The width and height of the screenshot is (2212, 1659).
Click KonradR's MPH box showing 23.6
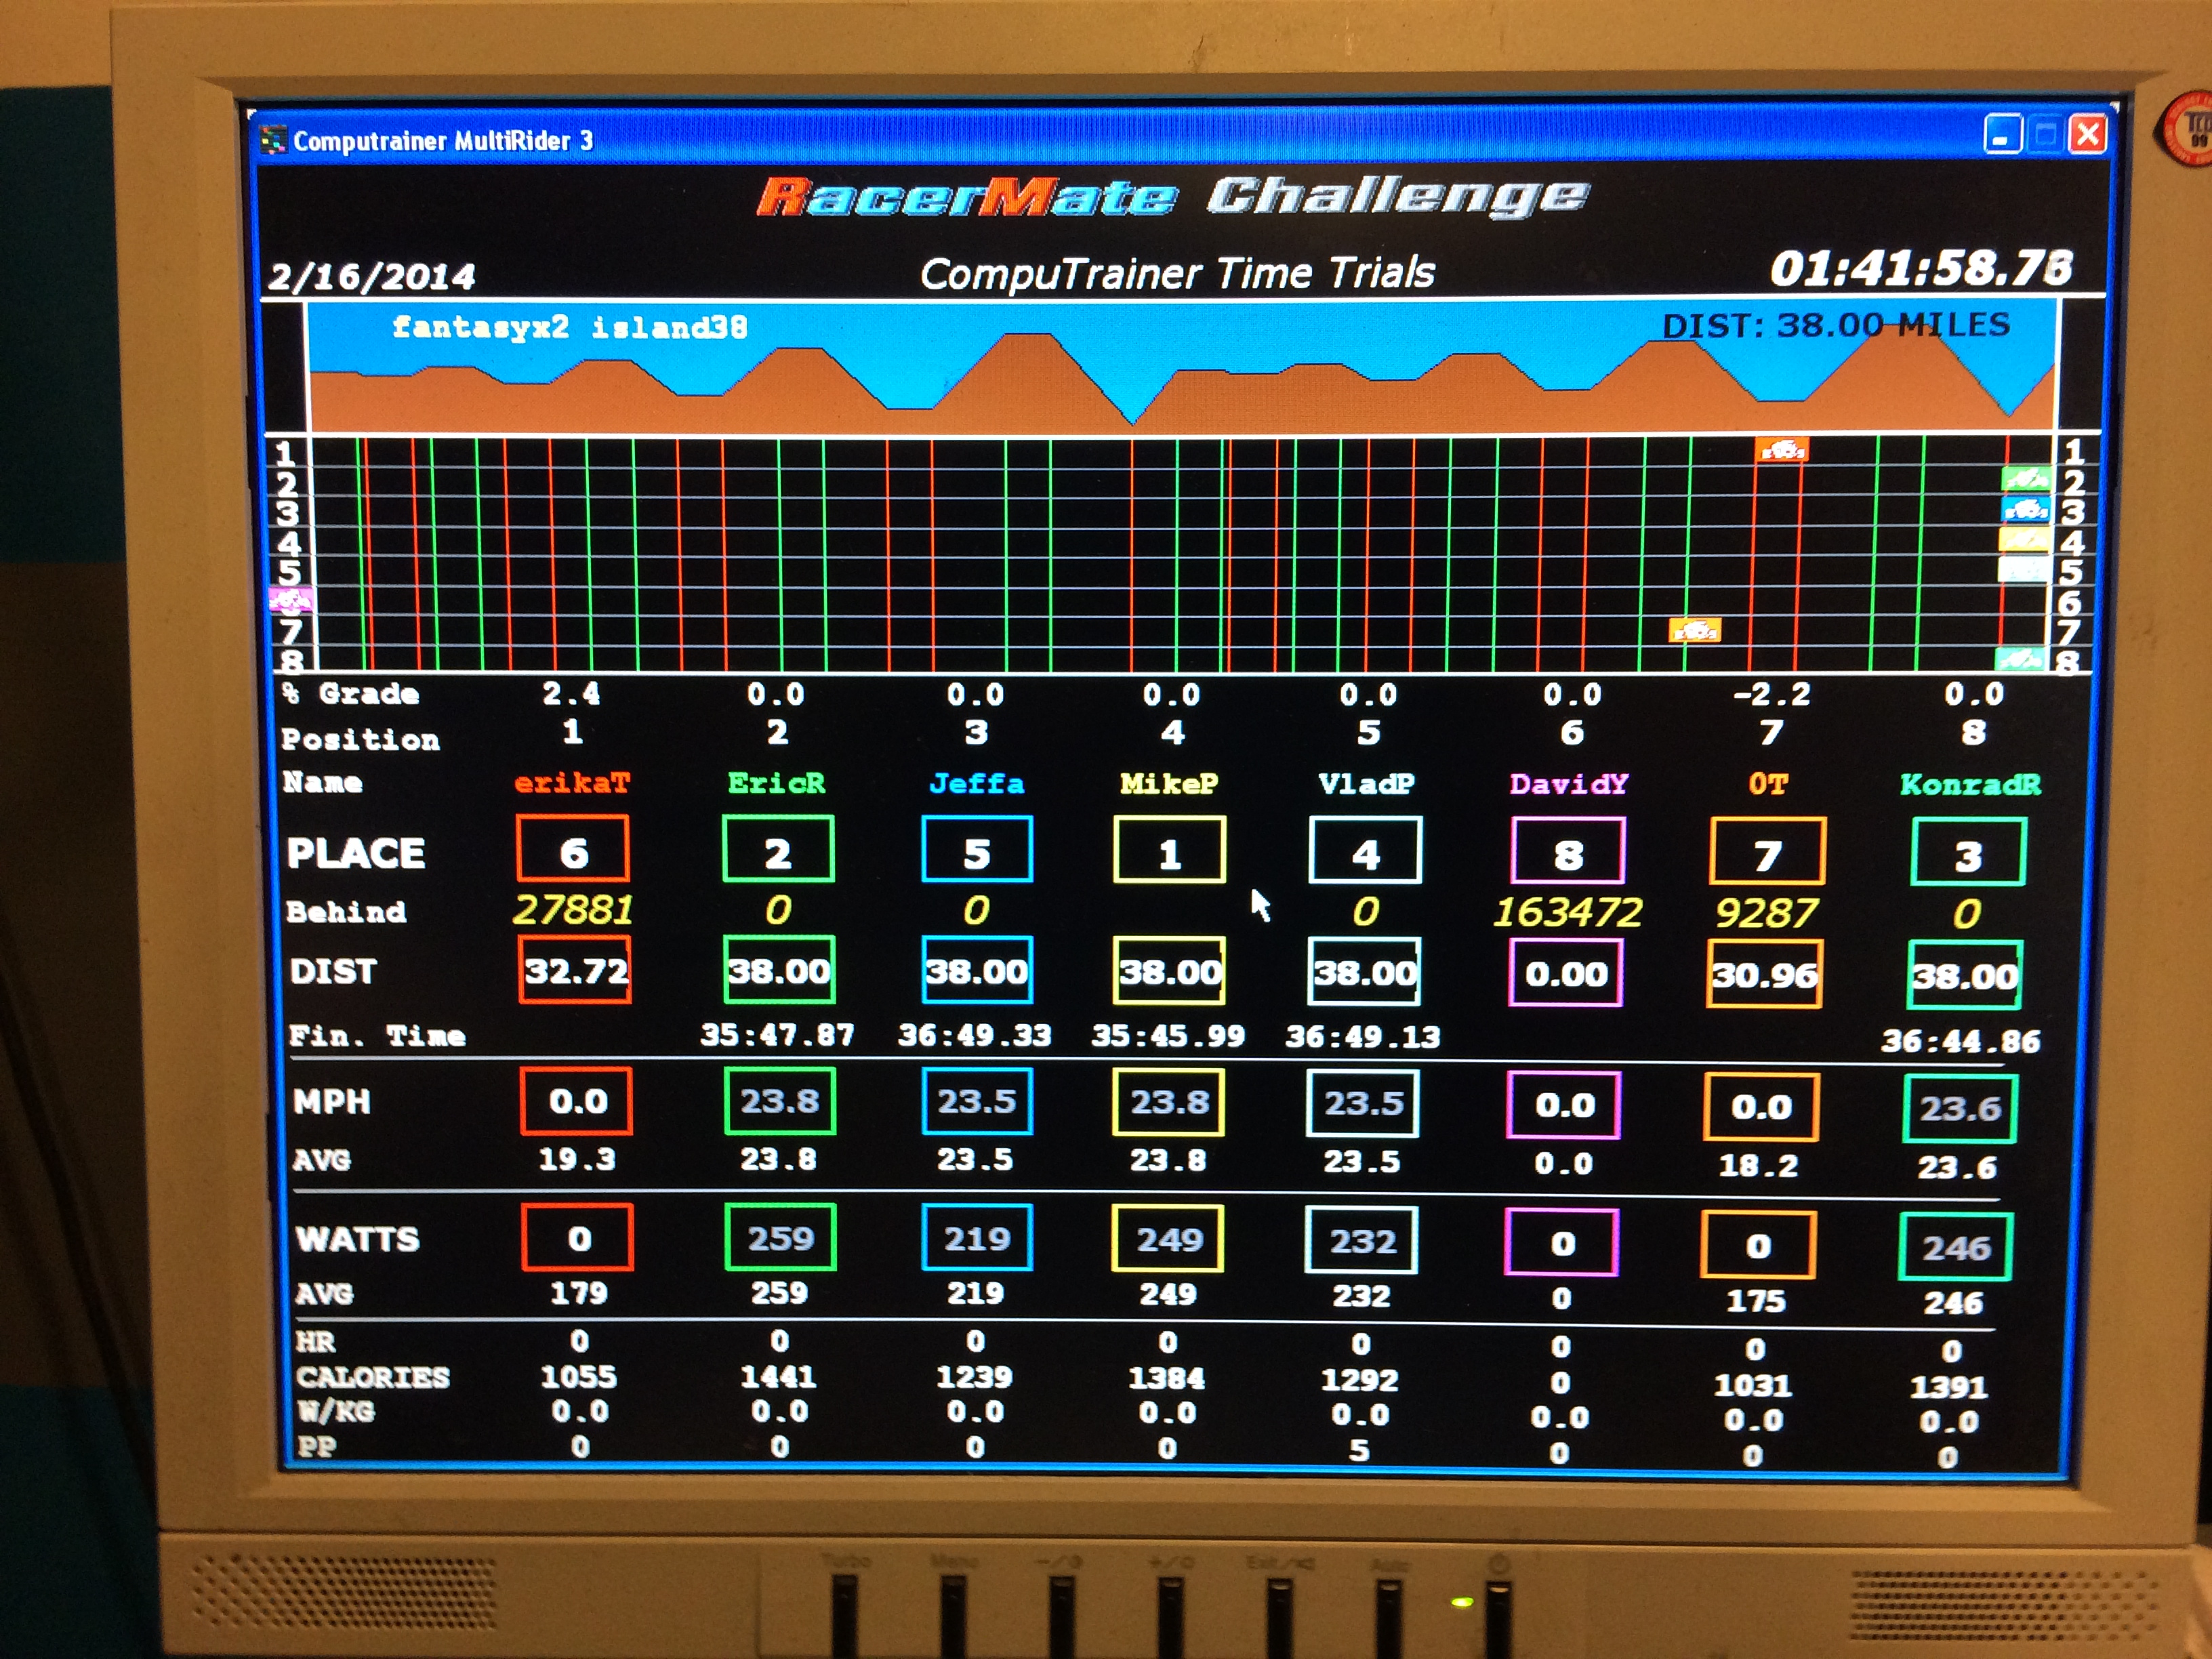click(1959, 1108)
